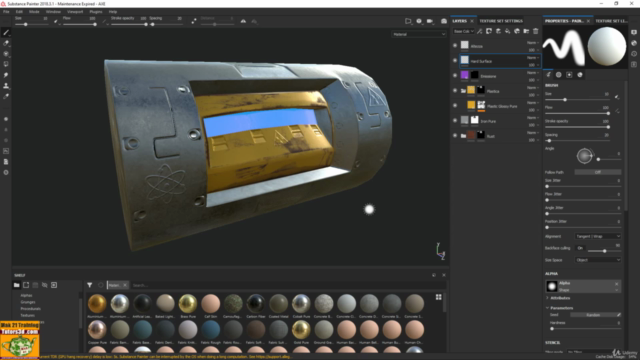Add a new folder in Layers toolbar
Screen dimensions: 640x360
tap(527, 31)
